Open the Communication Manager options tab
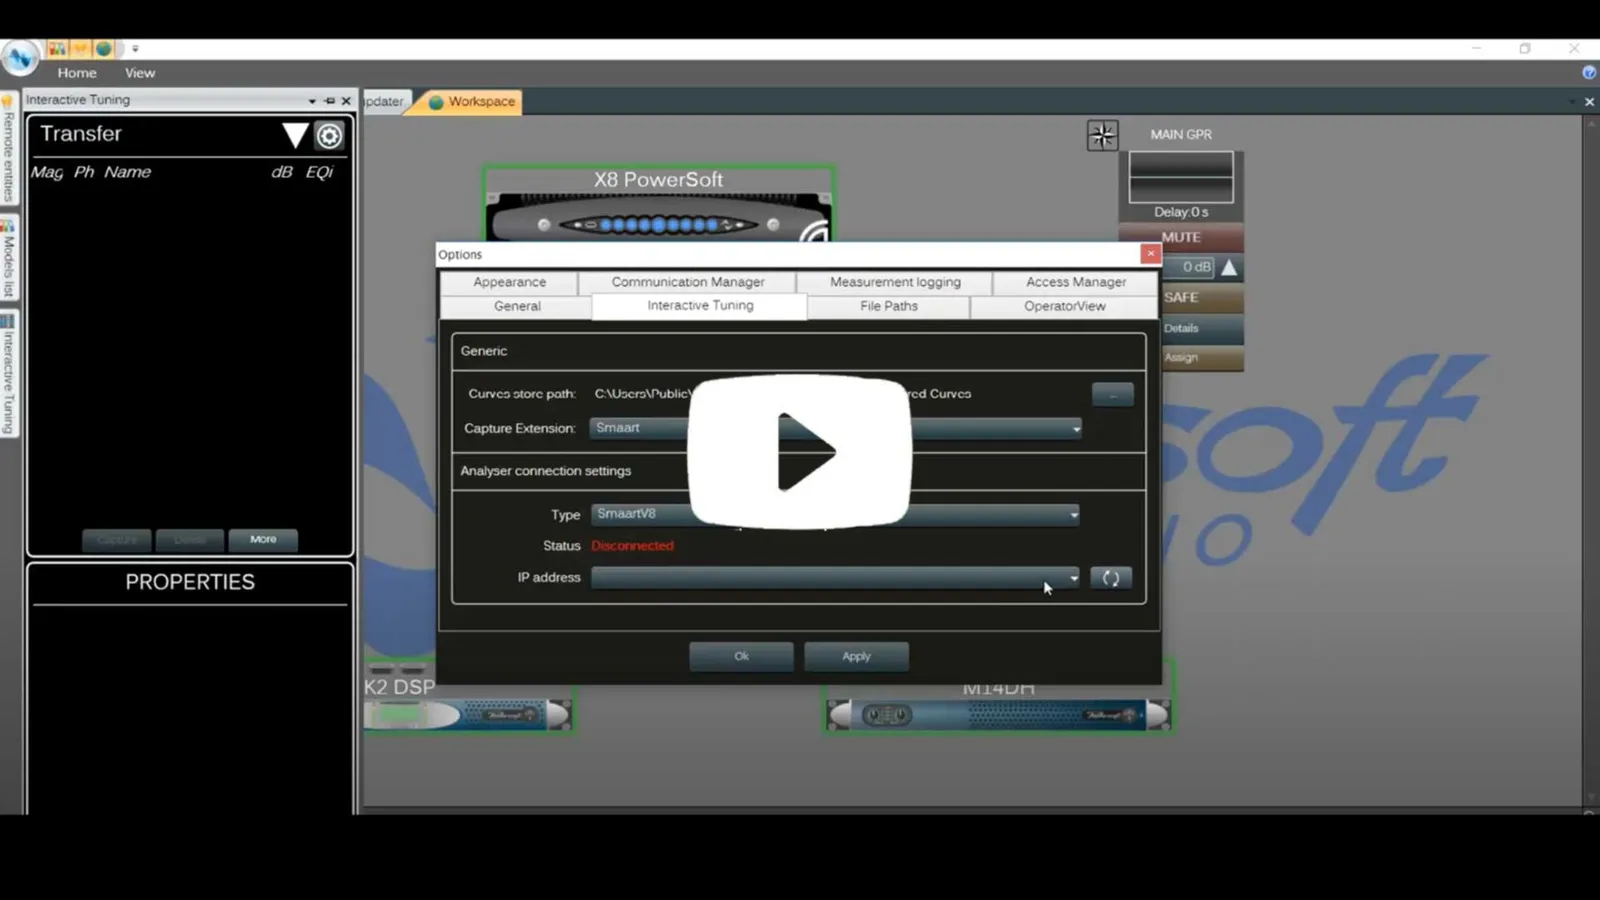The image size is (1600, 900). pyautogui.click(x=688, y=282)
